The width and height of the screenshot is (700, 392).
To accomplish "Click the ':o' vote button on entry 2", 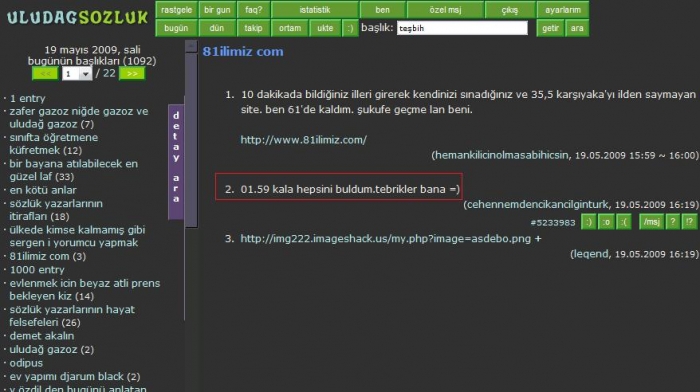I will tap(606, 222).
